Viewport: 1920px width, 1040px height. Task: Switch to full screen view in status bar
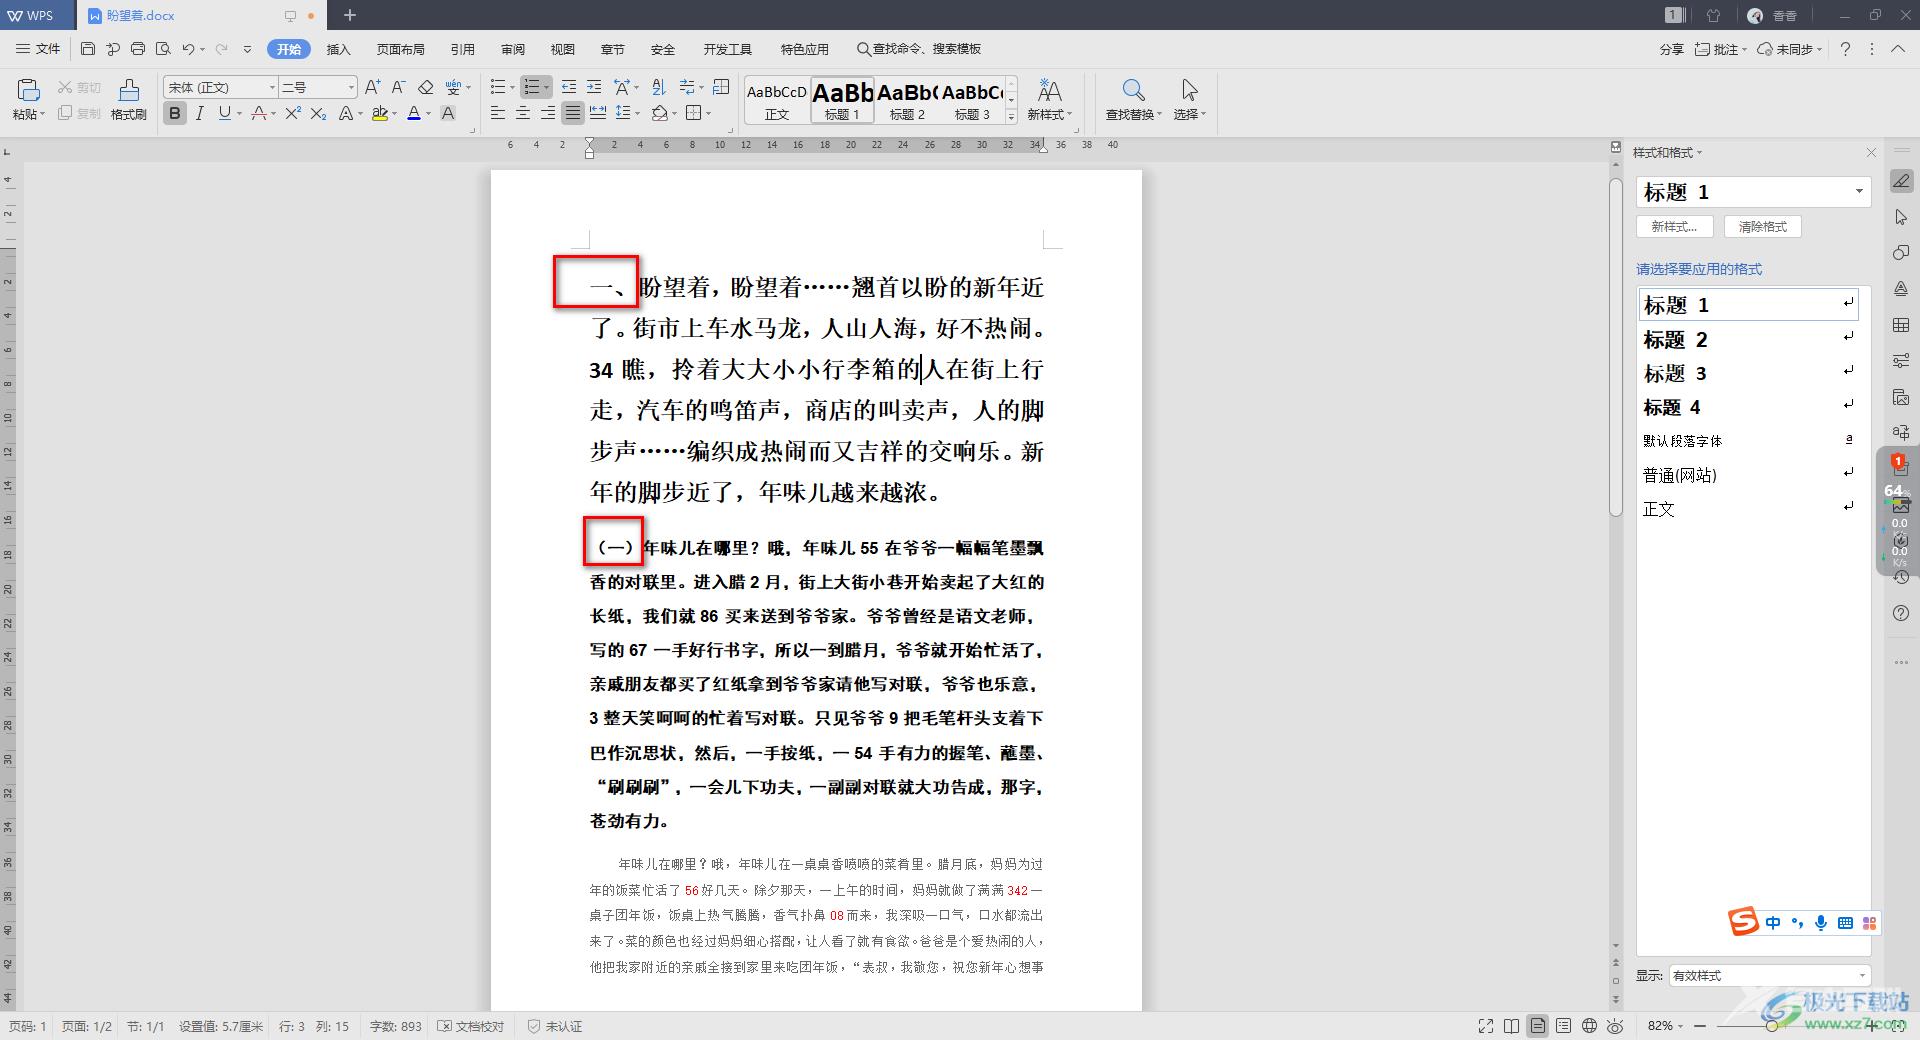coord(1486,1026)
